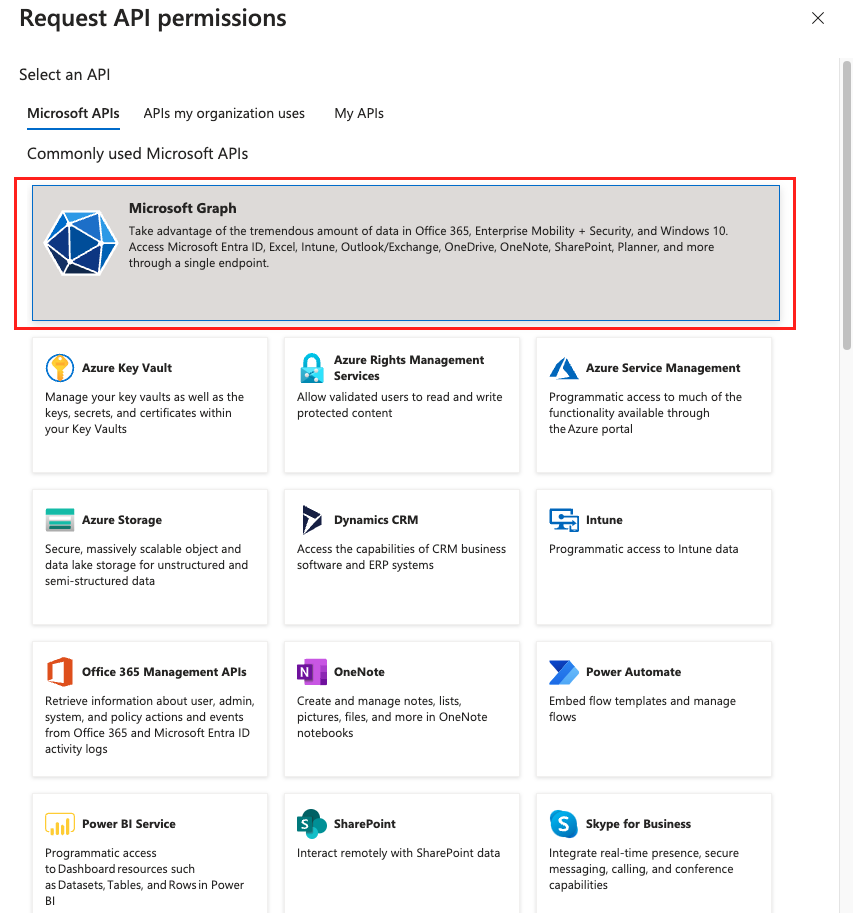Click the Azure Storage icon
The width and height of the screenshot is (853, 913).
tap(59, 520)
